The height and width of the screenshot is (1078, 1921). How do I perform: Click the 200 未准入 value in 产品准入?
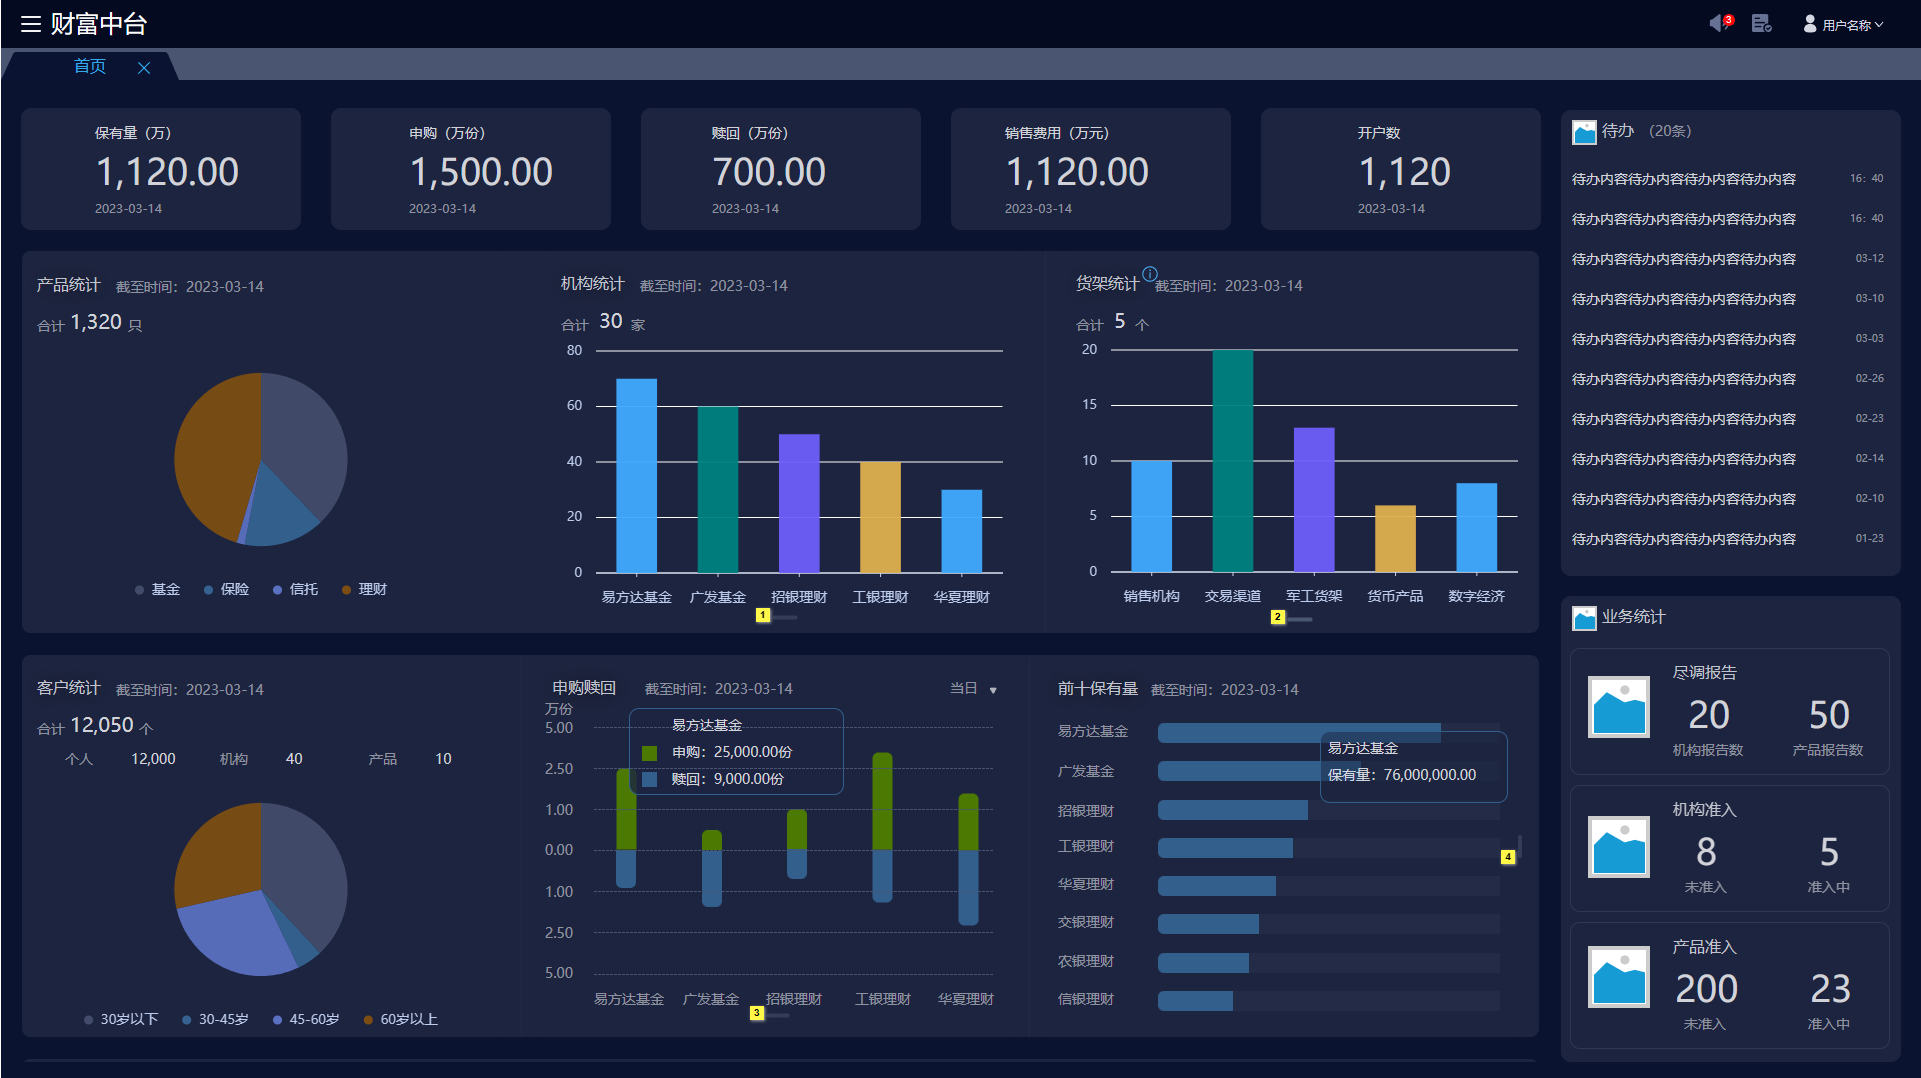tap(1706, 989)
